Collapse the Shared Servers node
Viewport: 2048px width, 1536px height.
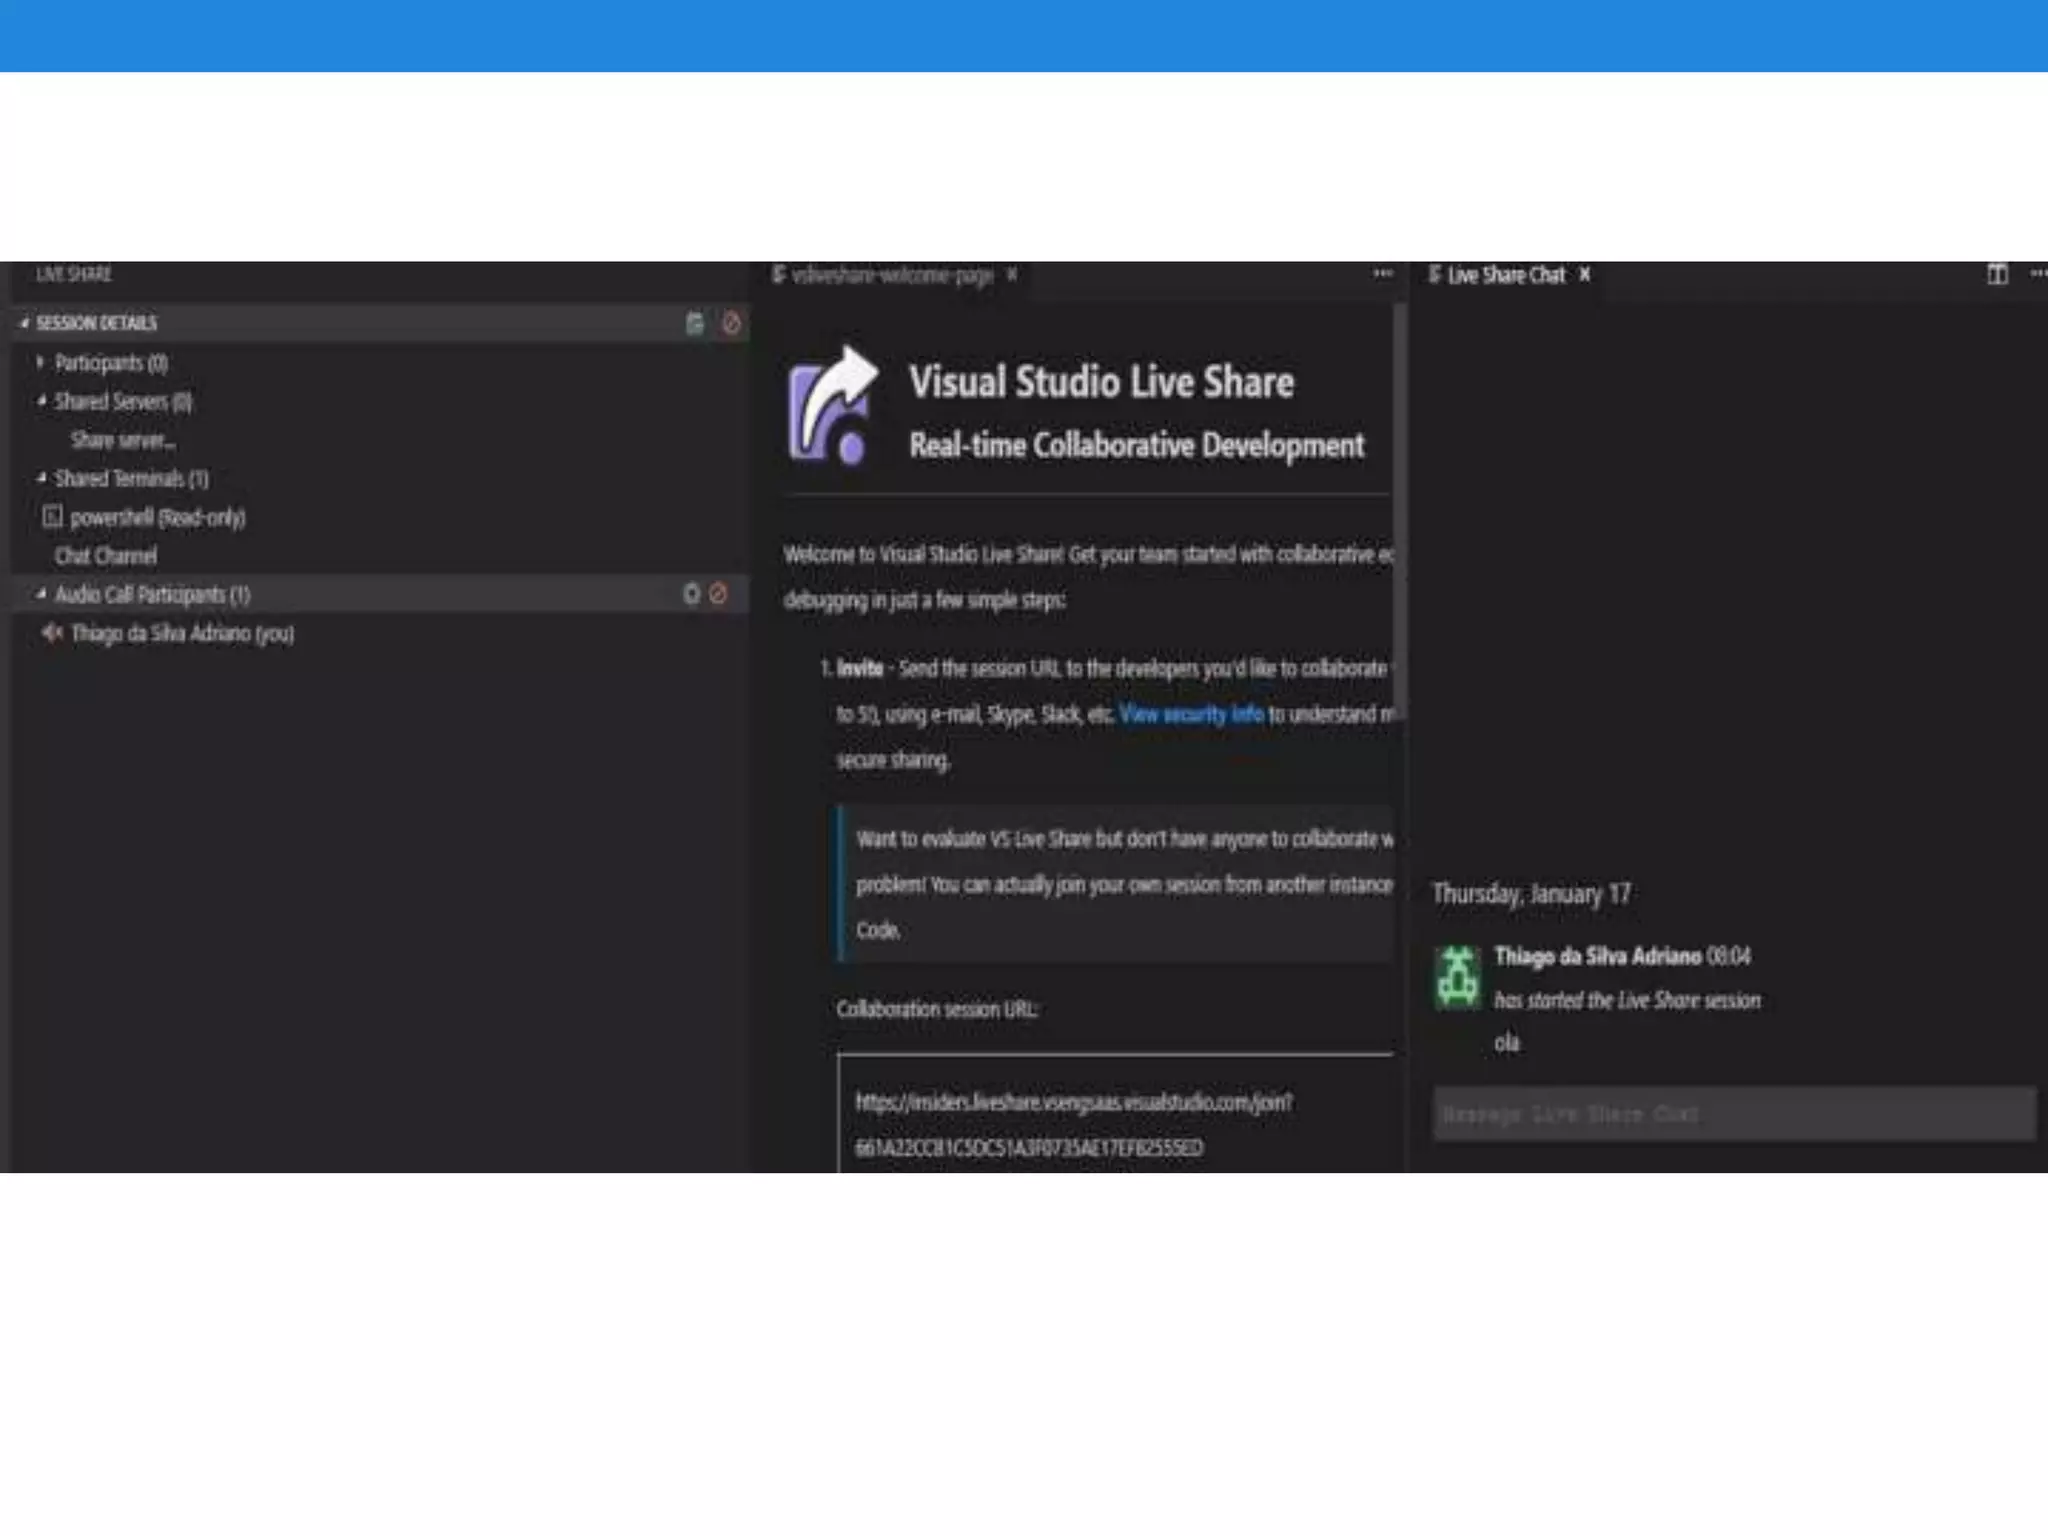(x=41, y=401)
